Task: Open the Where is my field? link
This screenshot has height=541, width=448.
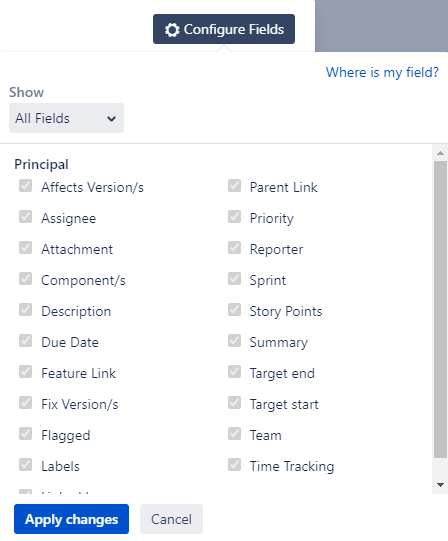Action: coord(382,72)
